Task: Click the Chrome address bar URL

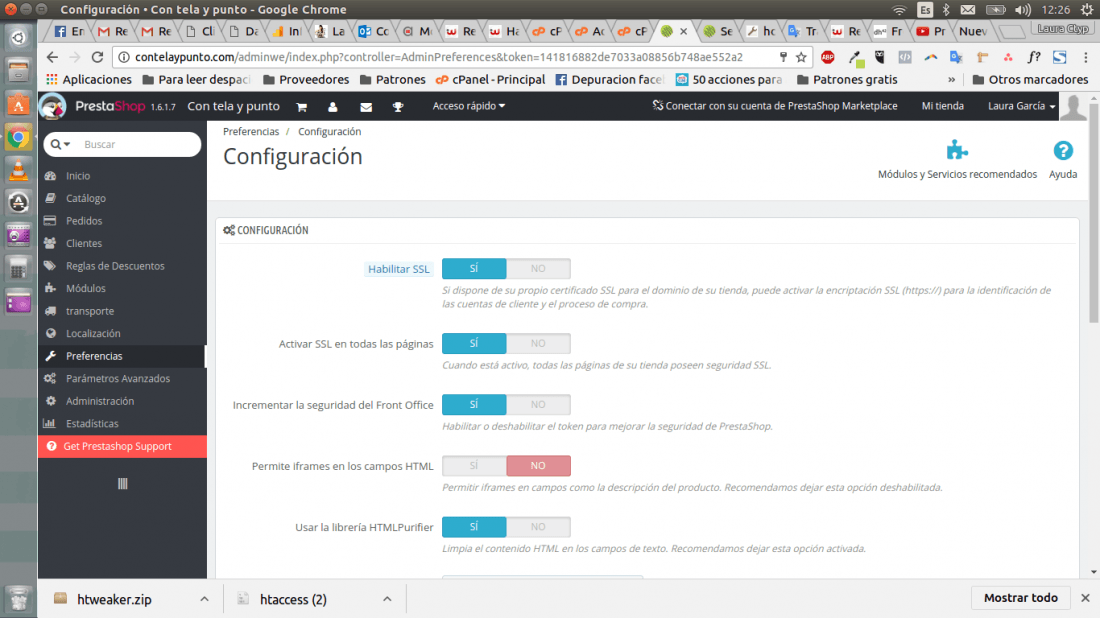Action: 438,57
